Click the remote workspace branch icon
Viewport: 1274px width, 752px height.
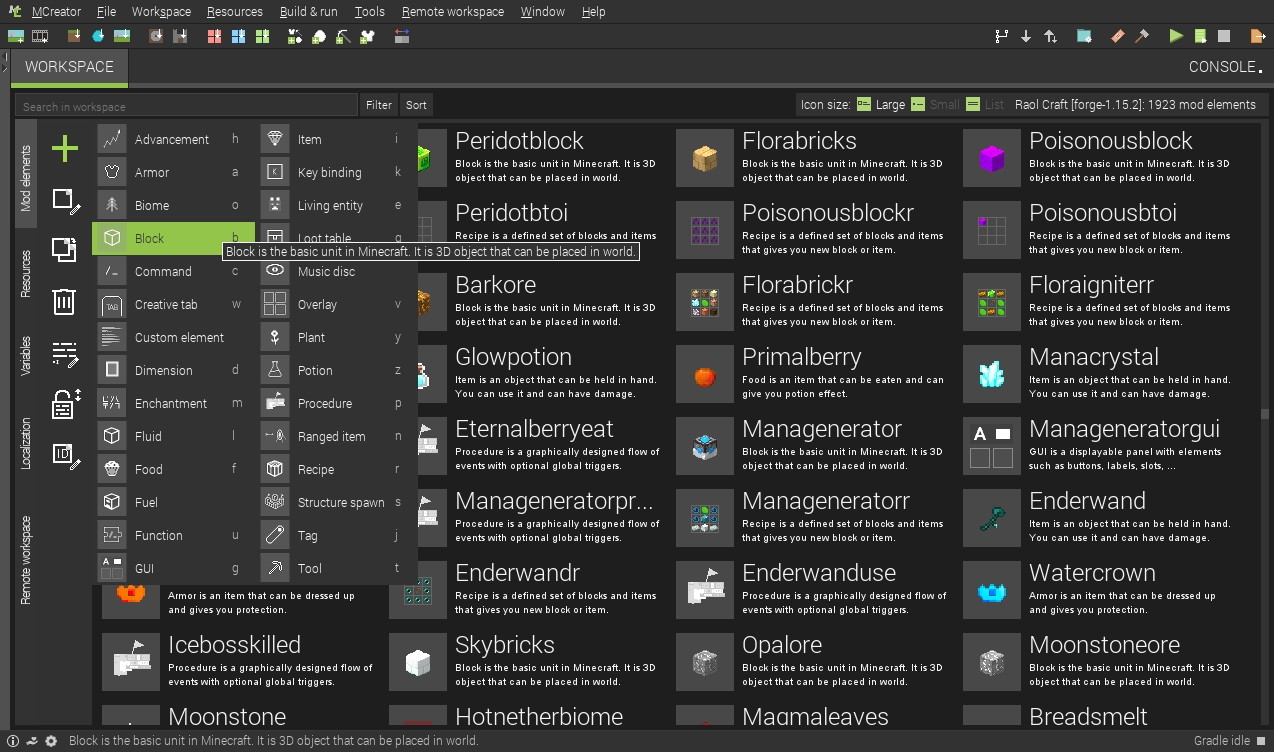coord(1002,36)
